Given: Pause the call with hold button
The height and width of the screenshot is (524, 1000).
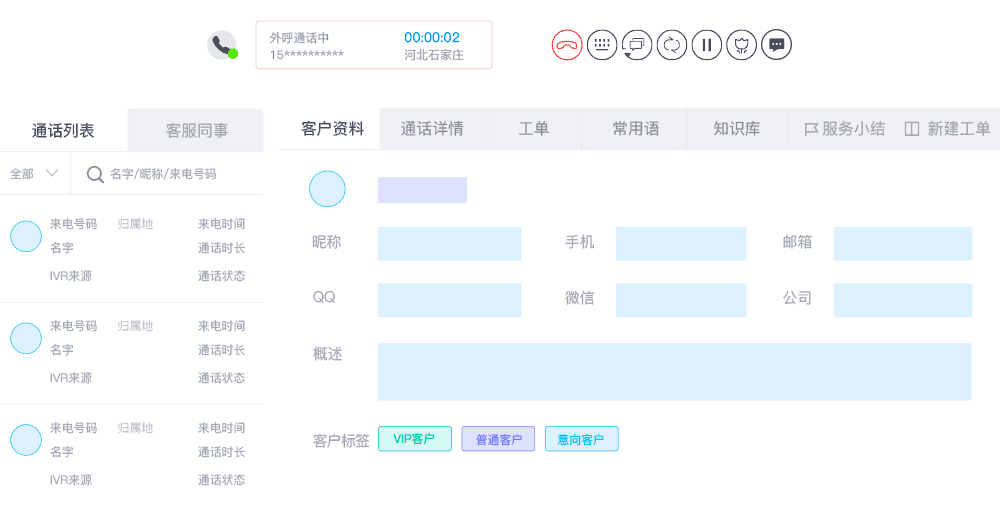Looking at the screenshot, I should pyautogui.click(x=707, y=45).
